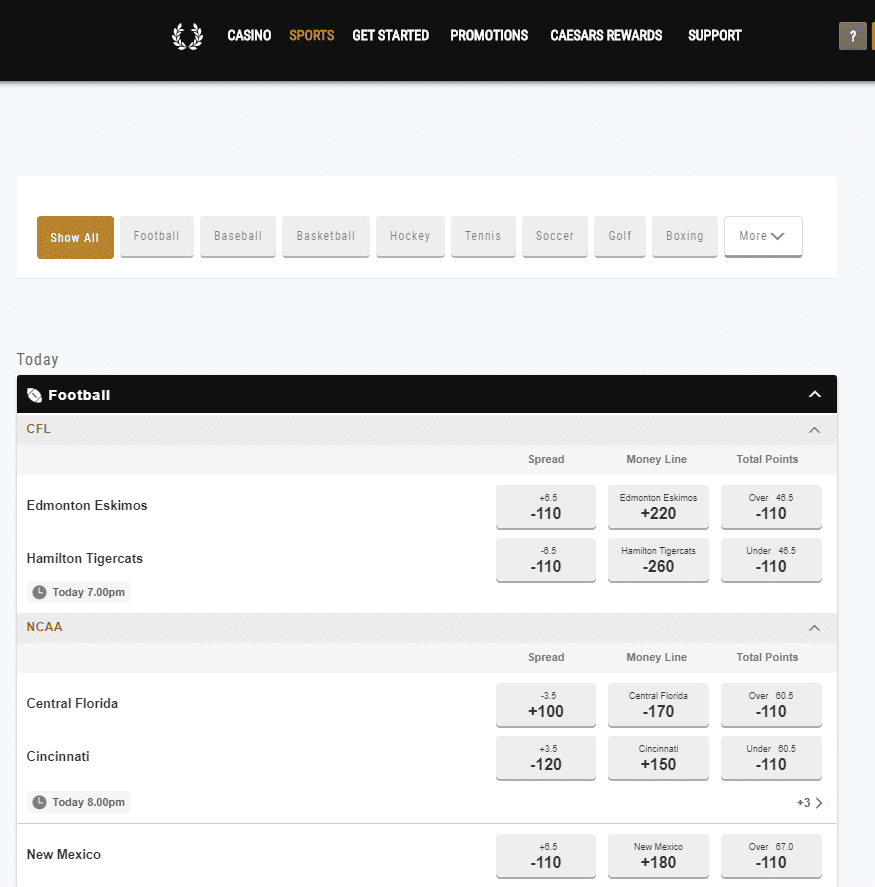Choose Over 60.5 total points bet
The image size is (875, 887).
click(x=771, y=705)
